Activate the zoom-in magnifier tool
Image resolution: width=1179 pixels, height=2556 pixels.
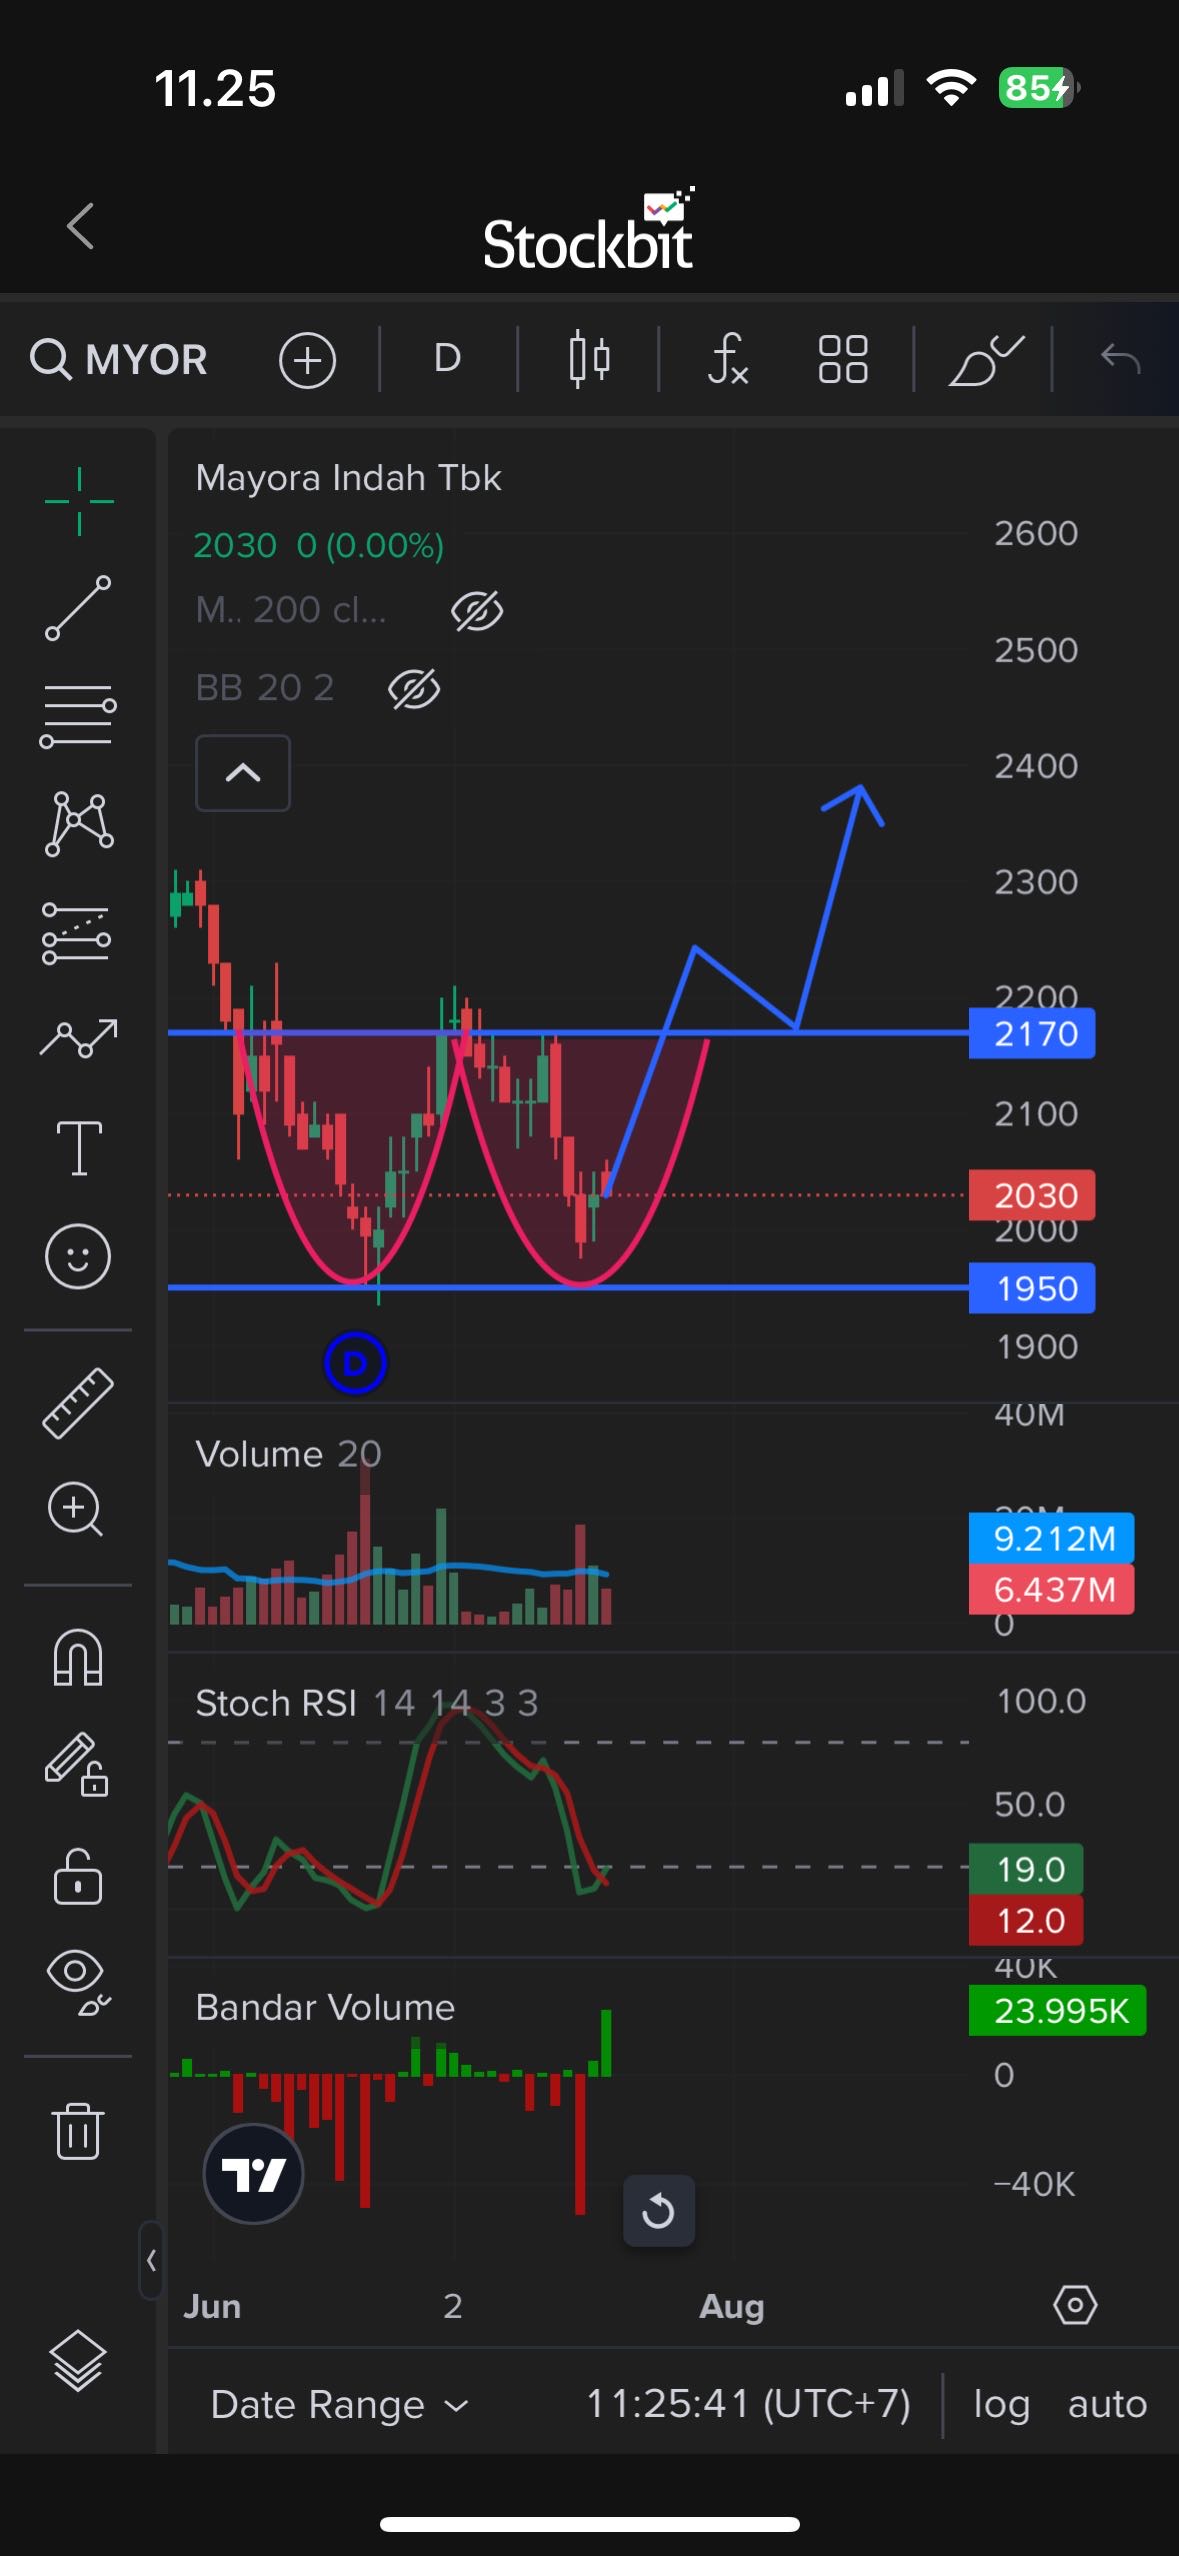(x=76, y=1509)
